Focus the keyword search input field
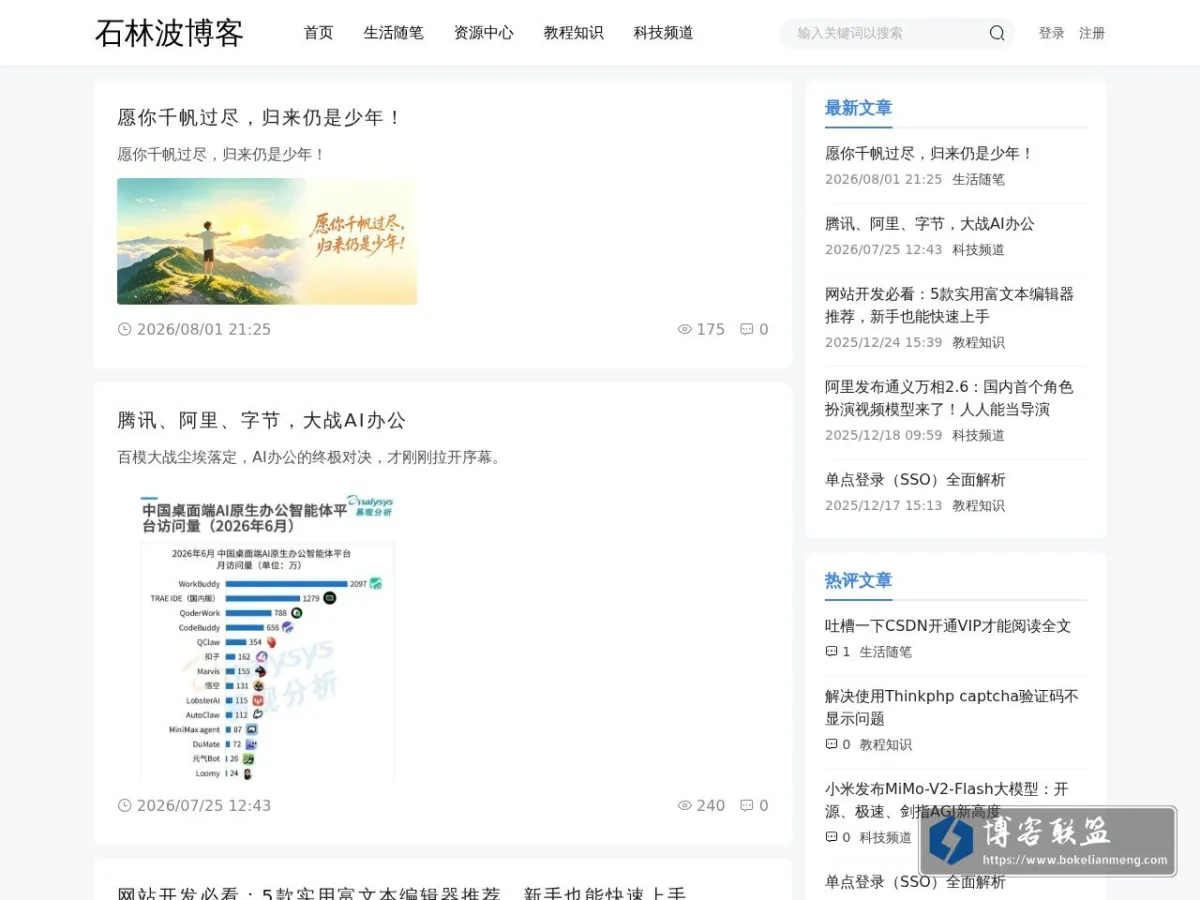Screen dimensions: 1200x900 tap(888, 33)
